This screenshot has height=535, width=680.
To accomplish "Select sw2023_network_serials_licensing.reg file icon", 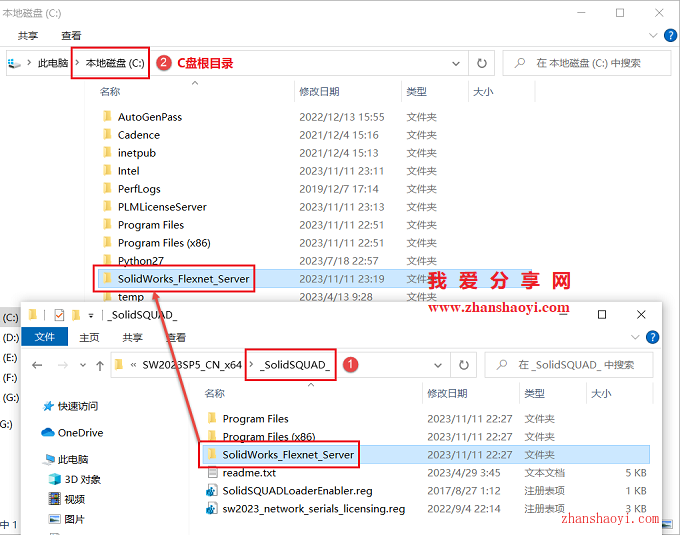I will click(212, 509).
